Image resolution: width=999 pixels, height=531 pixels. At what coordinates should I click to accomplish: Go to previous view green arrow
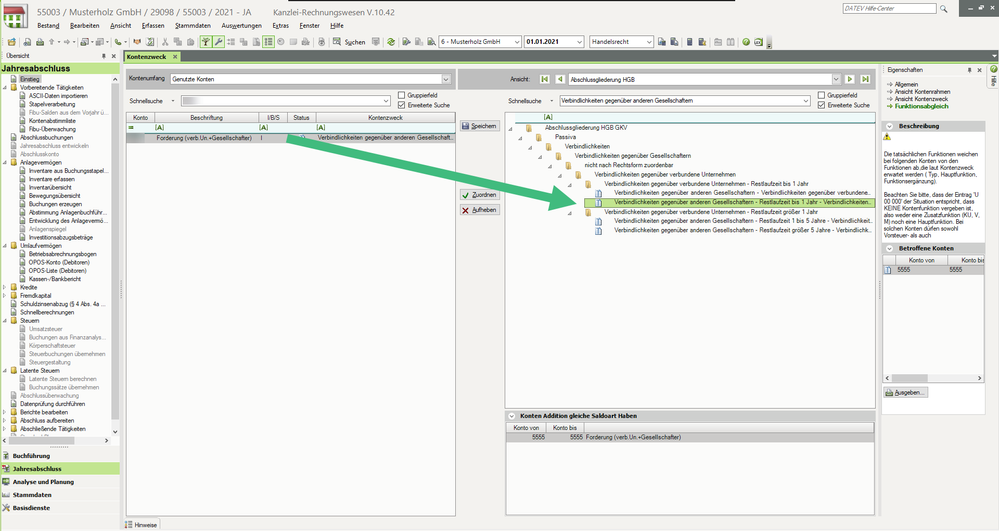tap(560, 79)
